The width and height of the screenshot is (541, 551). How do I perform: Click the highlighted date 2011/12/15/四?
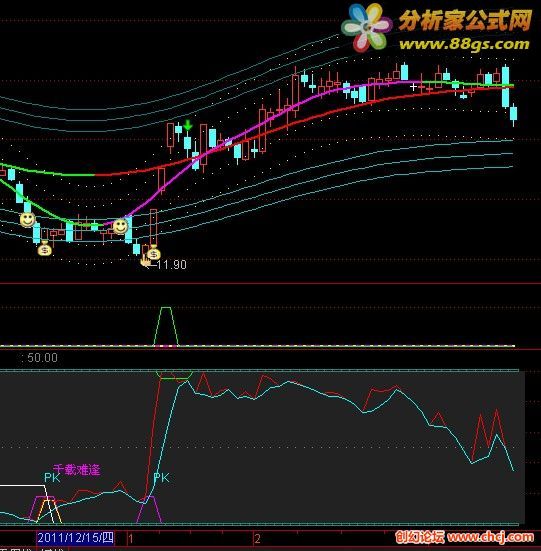point(76,538)
